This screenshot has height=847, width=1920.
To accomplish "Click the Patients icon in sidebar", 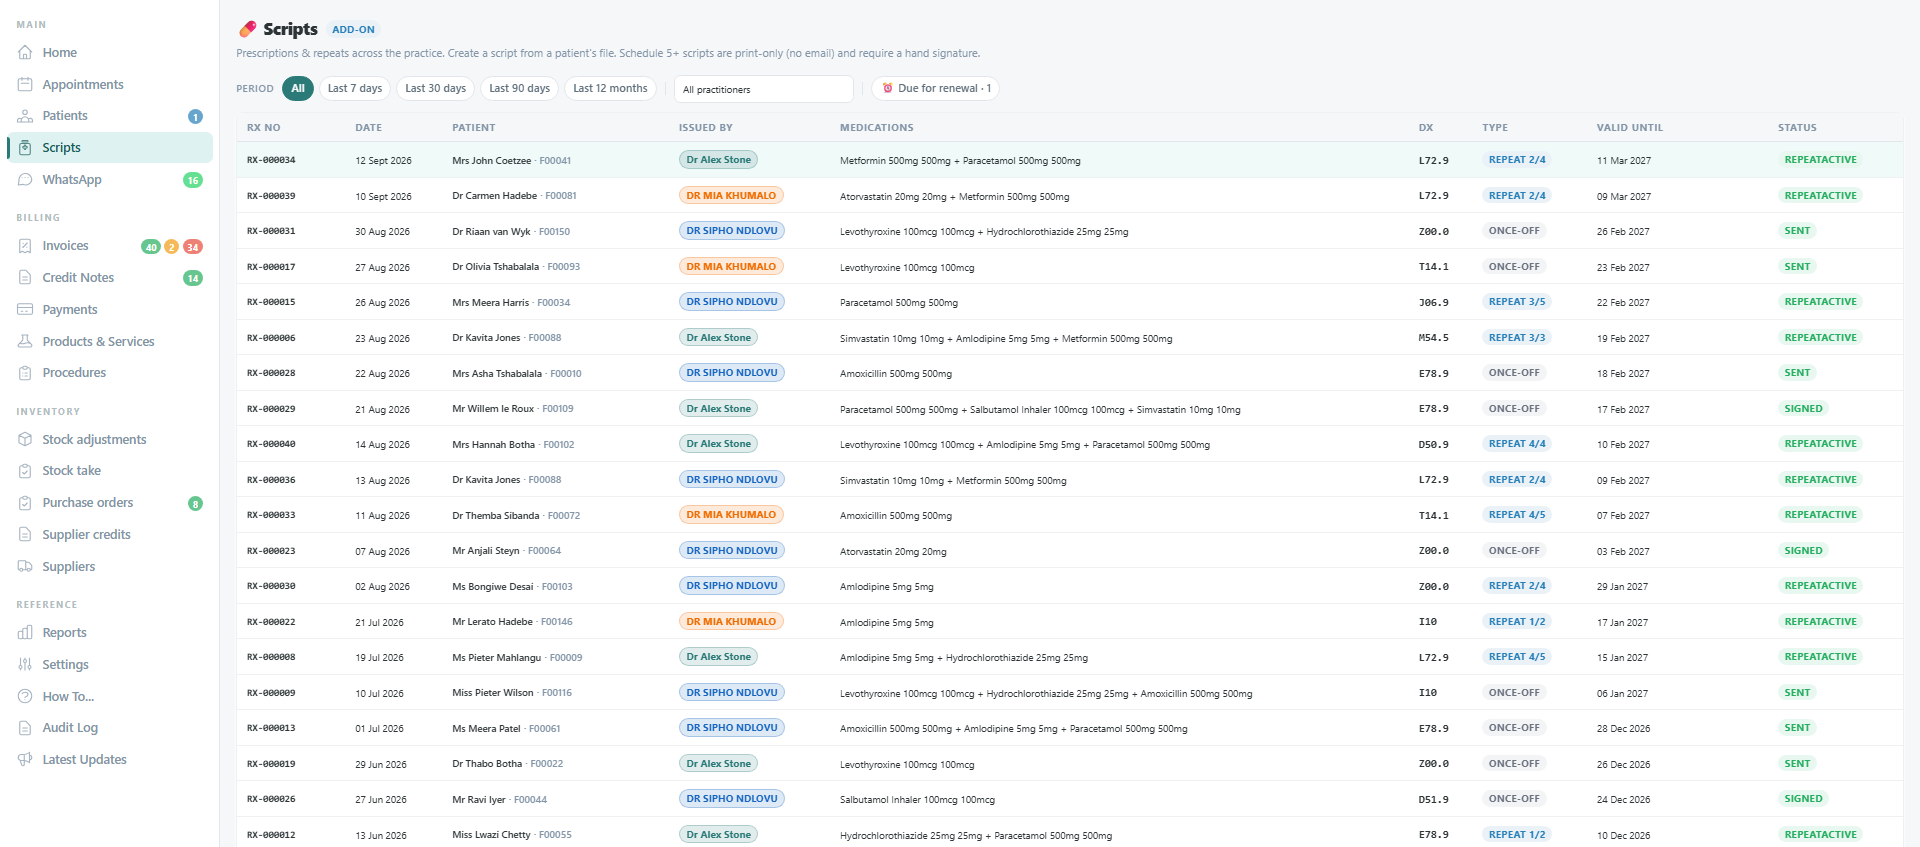I will [25, 116].
